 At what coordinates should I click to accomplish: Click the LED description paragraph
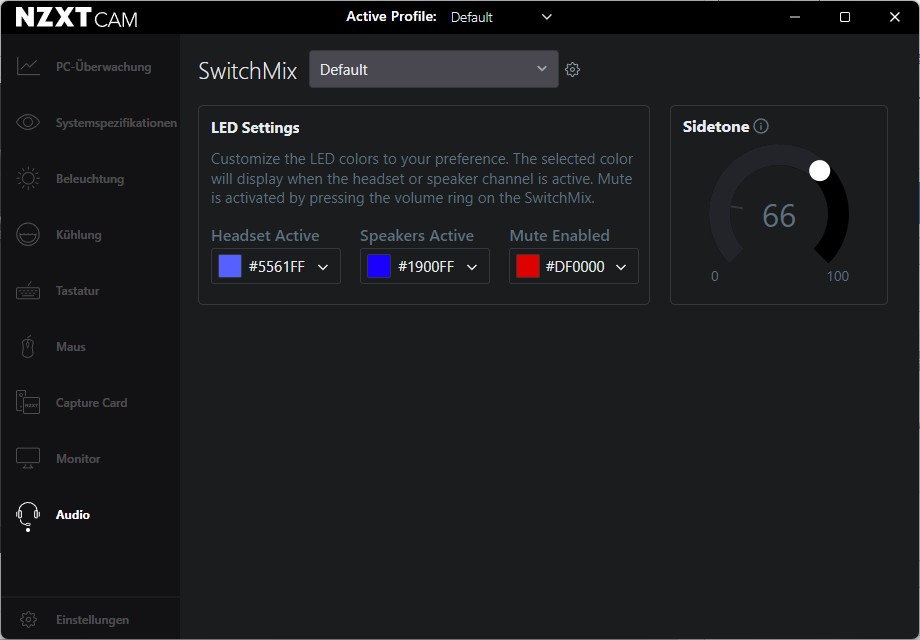click(x=422, y=178)
